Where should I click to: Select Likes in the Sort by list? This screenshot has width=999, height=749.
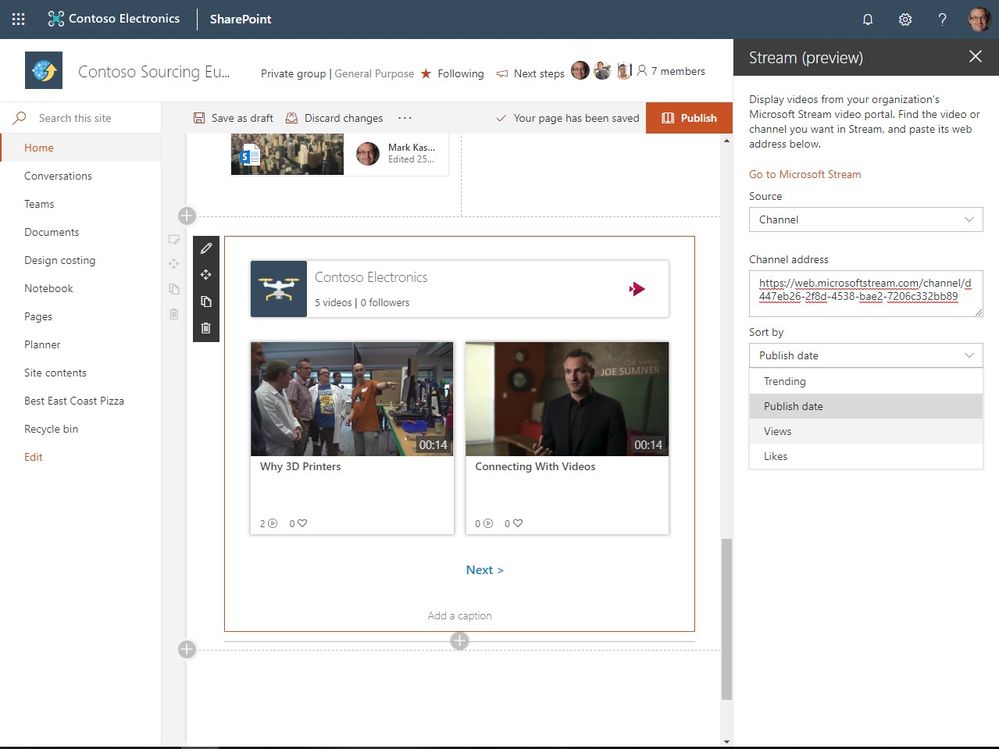click(x=866, y=456)
